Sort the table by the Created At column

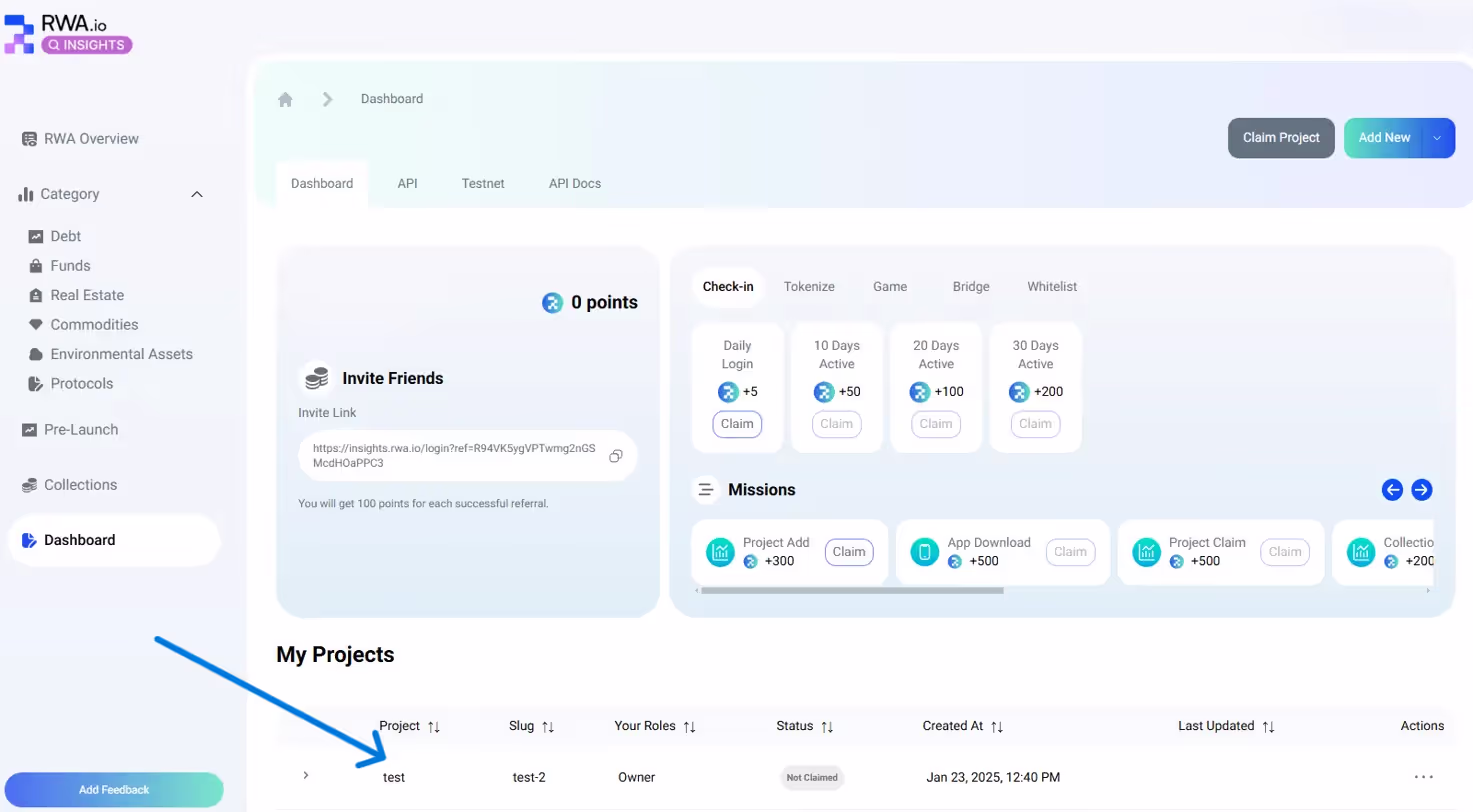[x=997, y=727]
